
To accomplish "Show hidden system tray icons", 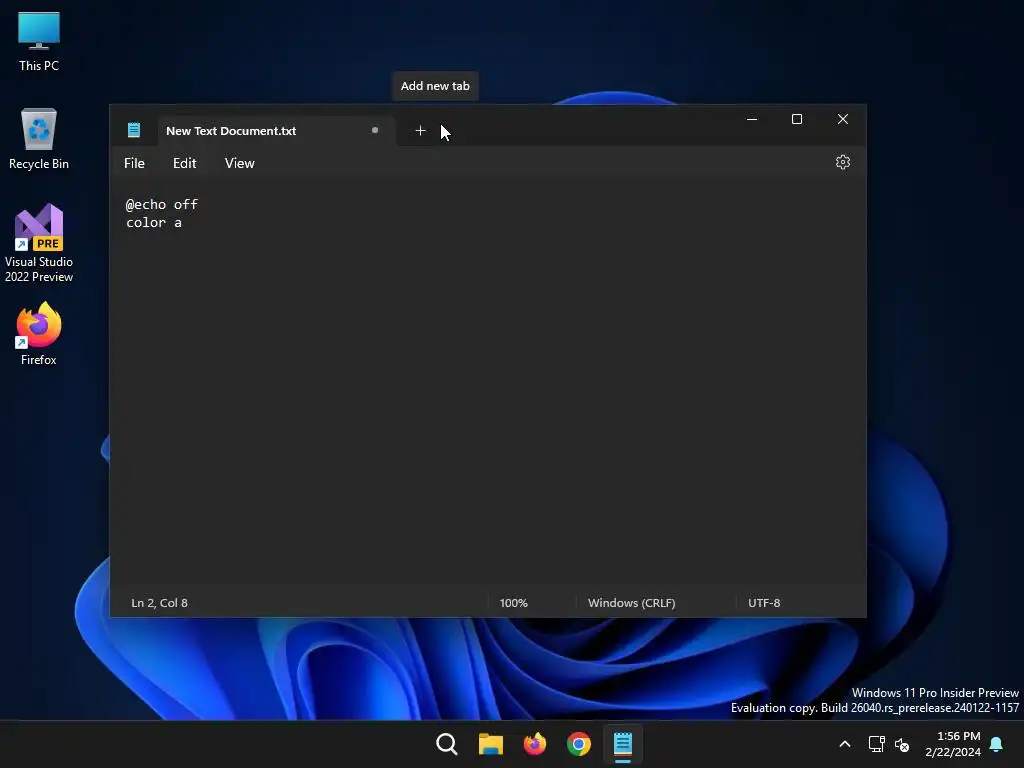I will [844, 744].
